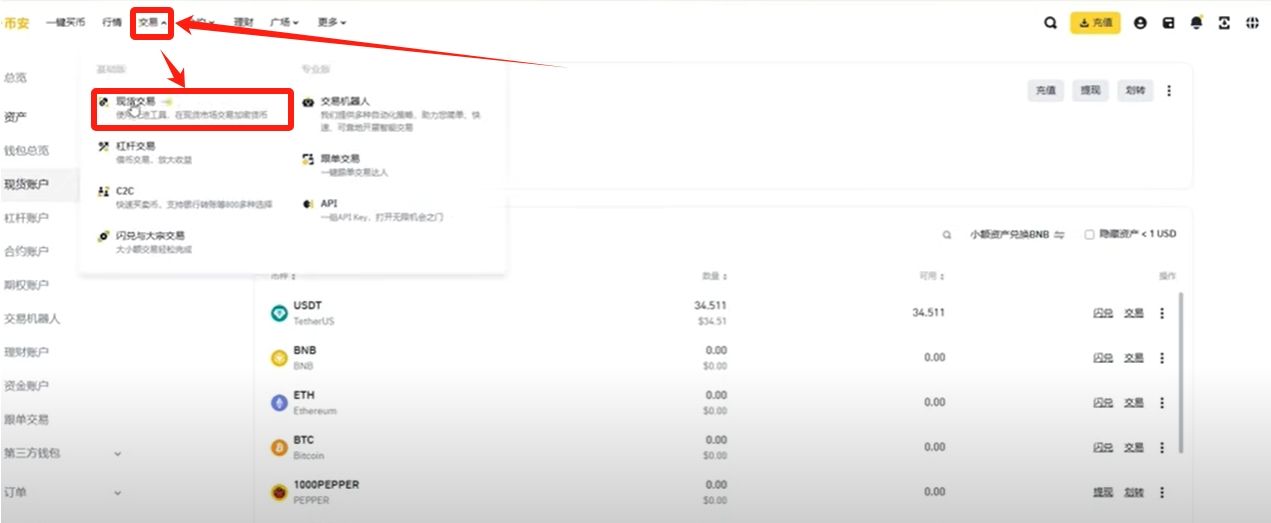Click 交易 link in BNB row
This screenshot has width=1271, height=523.
point(1133,357)
